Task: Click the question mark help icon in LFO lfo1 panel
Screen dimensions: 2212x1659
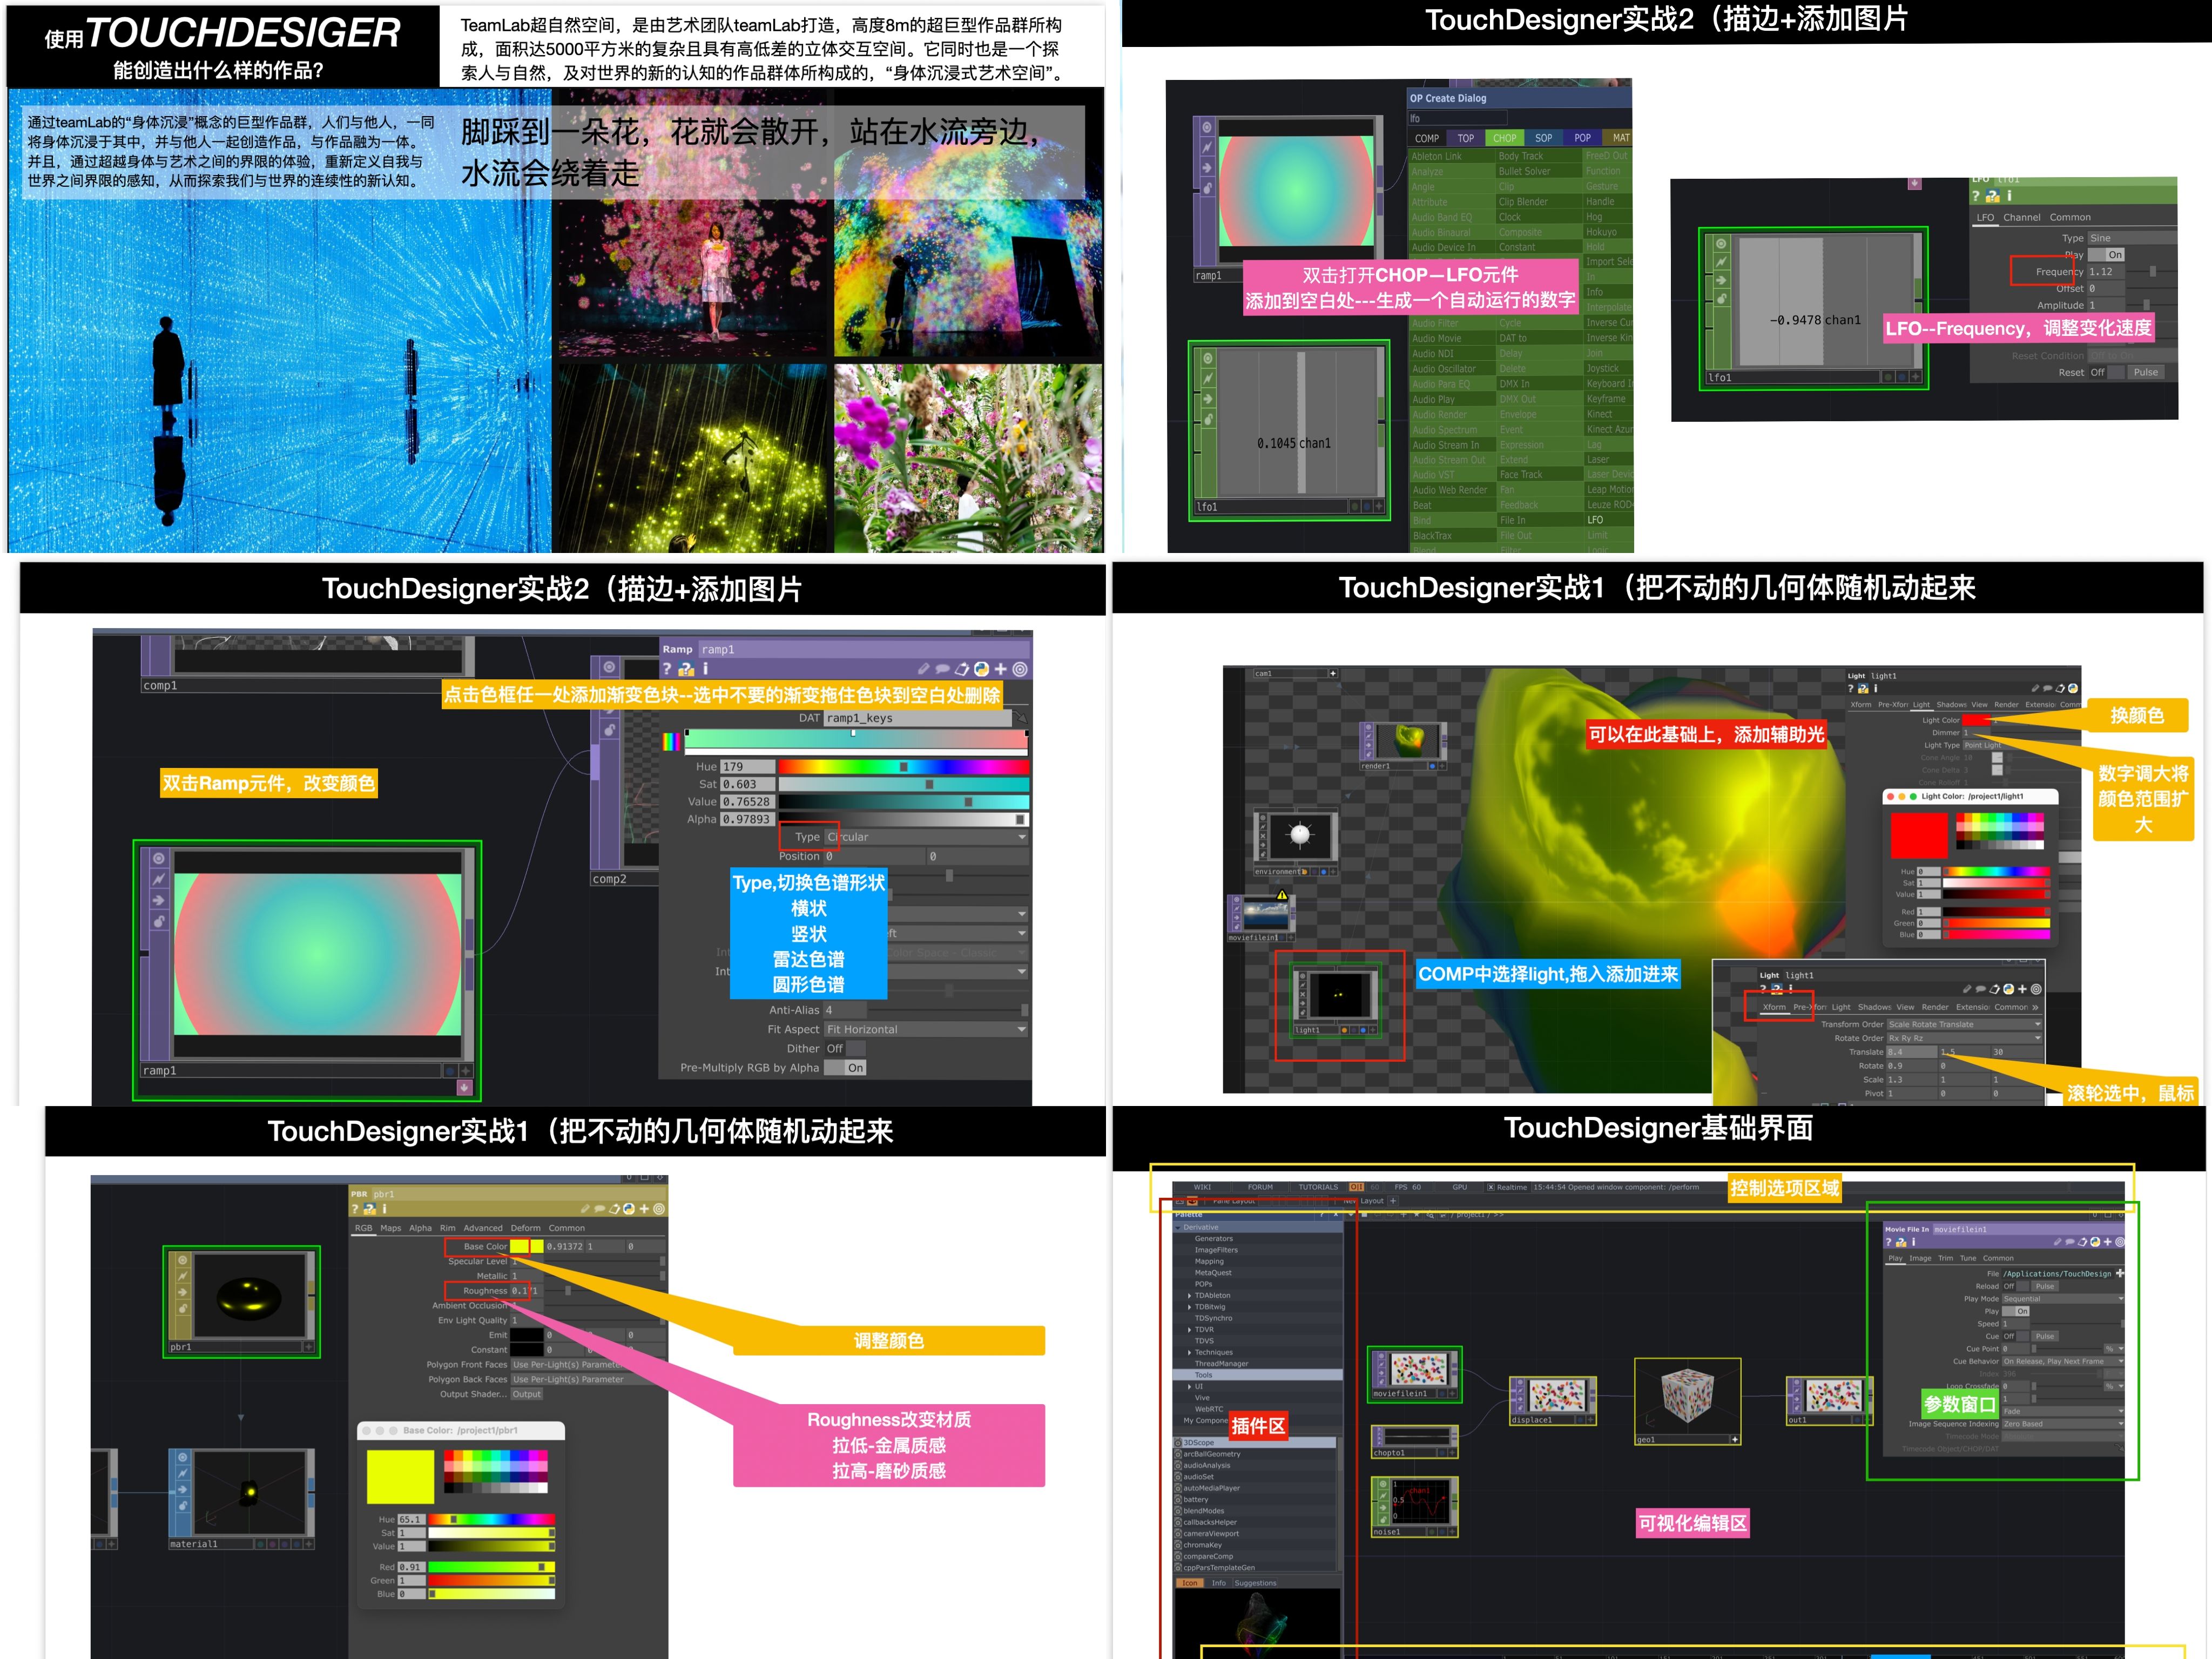Action: click(1976, 196)
